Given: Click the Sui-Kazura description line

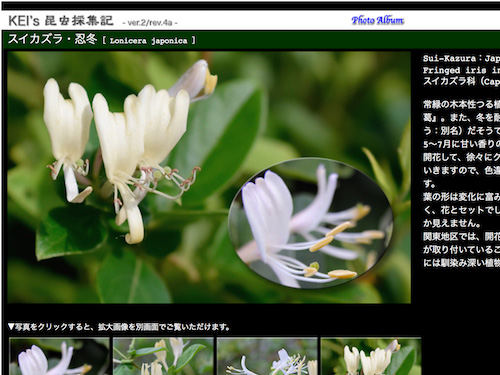Looking at the screenshot, I should point(461,59).
